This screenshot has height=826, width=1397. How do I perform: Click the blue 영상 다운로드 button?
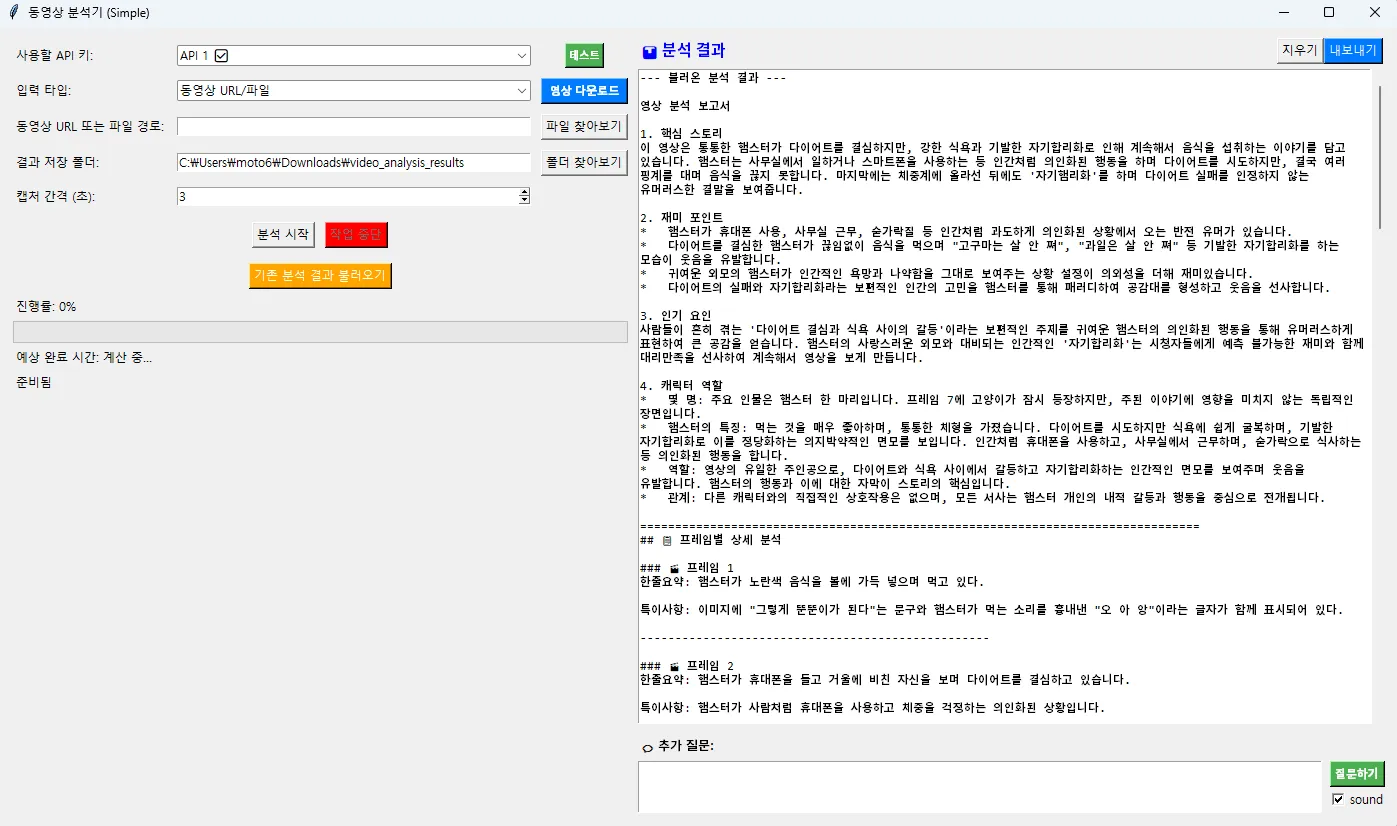pos(584,91)
